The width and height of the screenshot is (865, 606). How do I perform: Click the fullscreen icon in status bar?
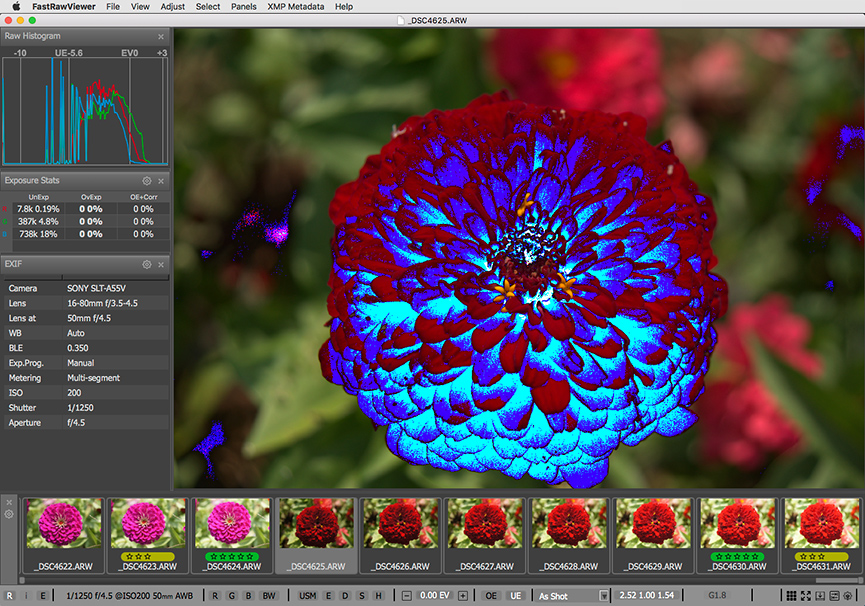pyautogui.click(x=806, y=596)
